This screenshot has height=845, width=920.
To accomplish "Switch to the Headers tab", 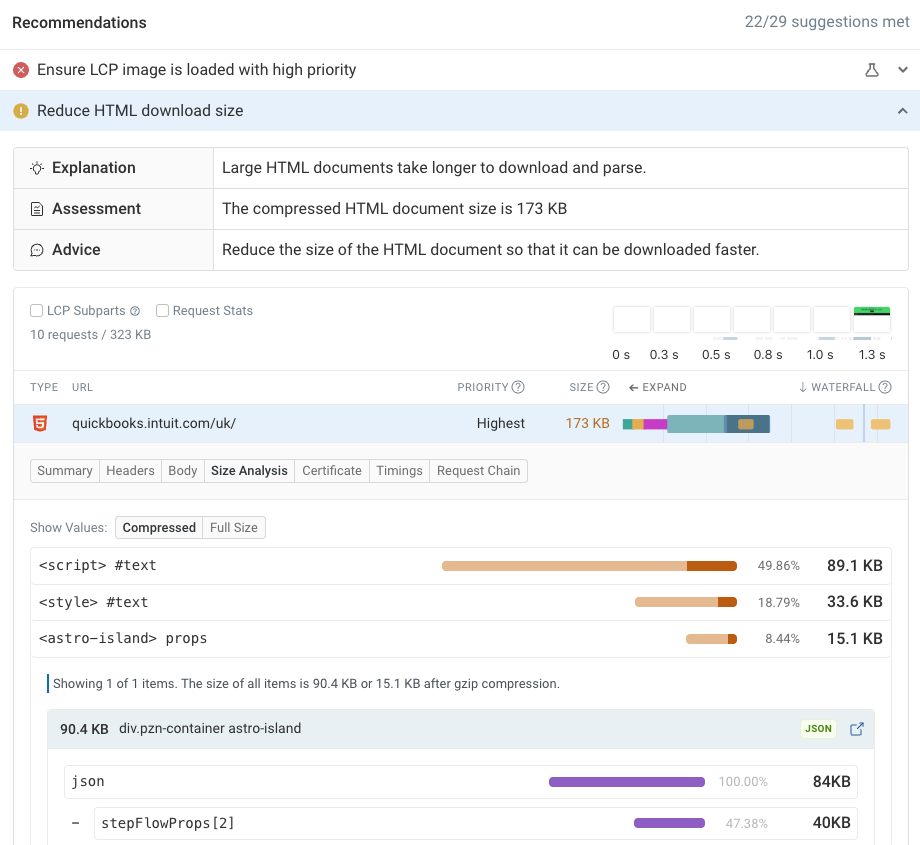I will point(129,470).
